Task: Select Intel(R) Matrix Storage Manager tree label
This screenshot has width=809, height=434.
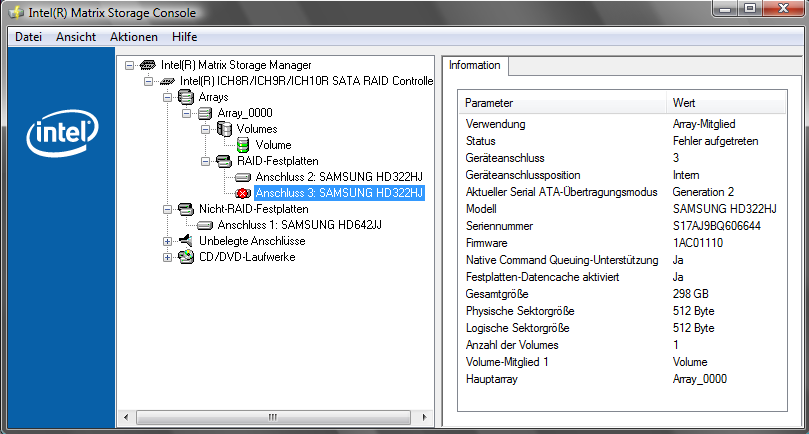Action: click(236, 65)
